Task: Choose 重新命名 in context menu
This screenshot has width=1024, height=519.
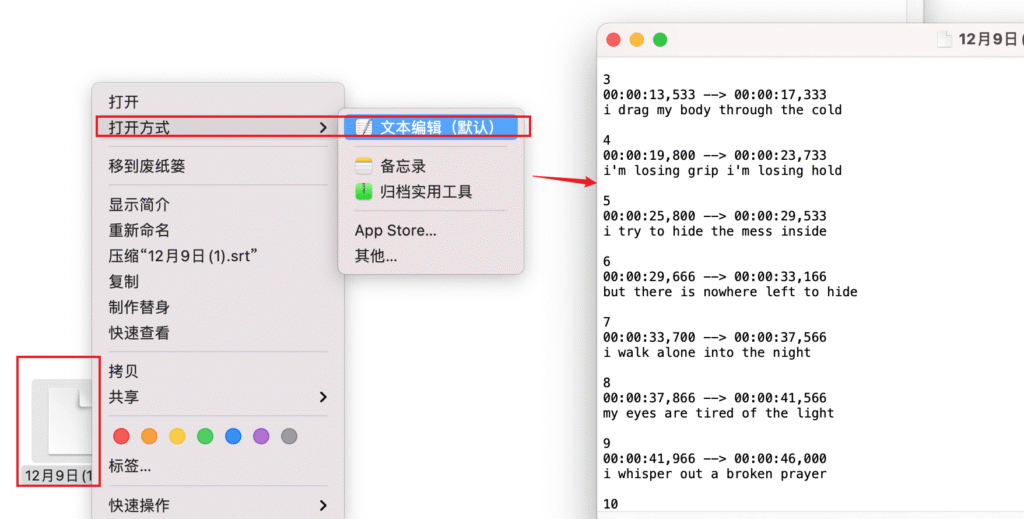Action: [x=139, y=230]
